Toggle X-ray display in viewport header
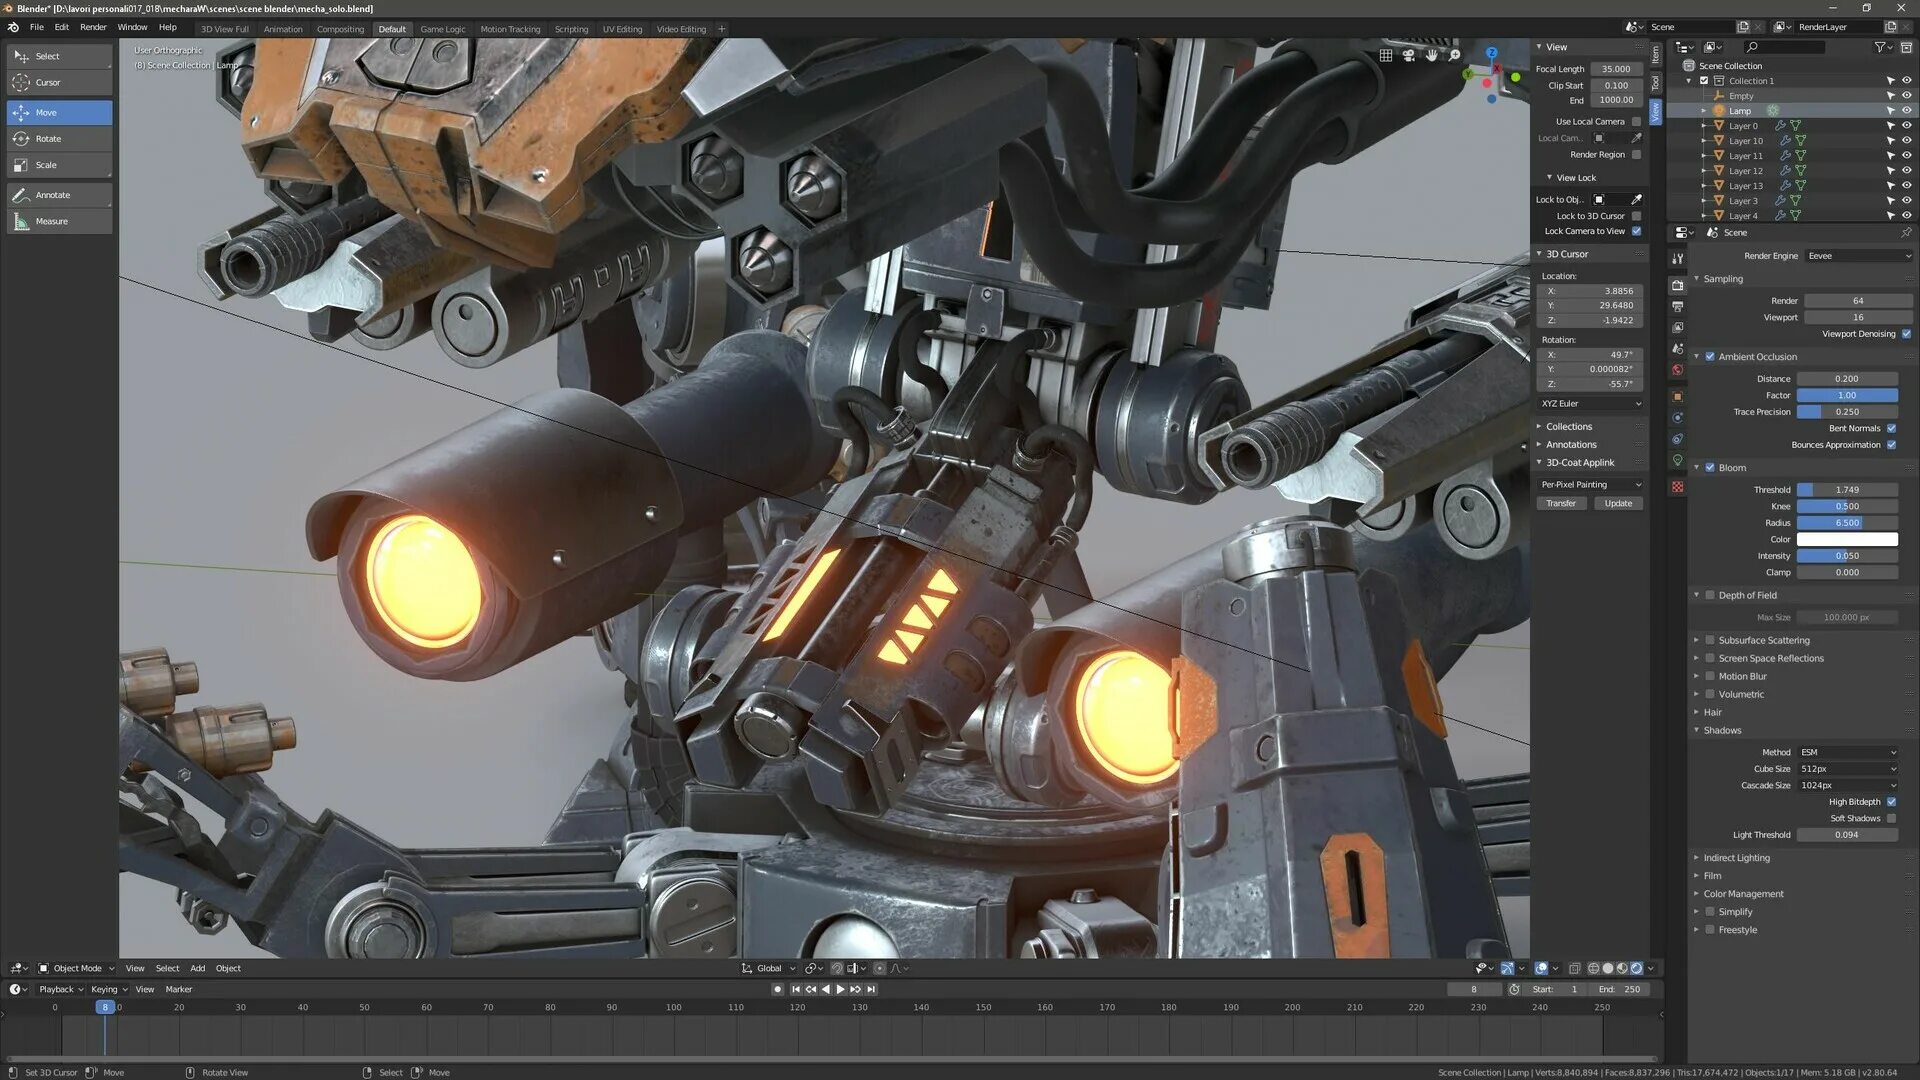This screenshot has width=1920, height=1080. click(x=1575, y=968)
